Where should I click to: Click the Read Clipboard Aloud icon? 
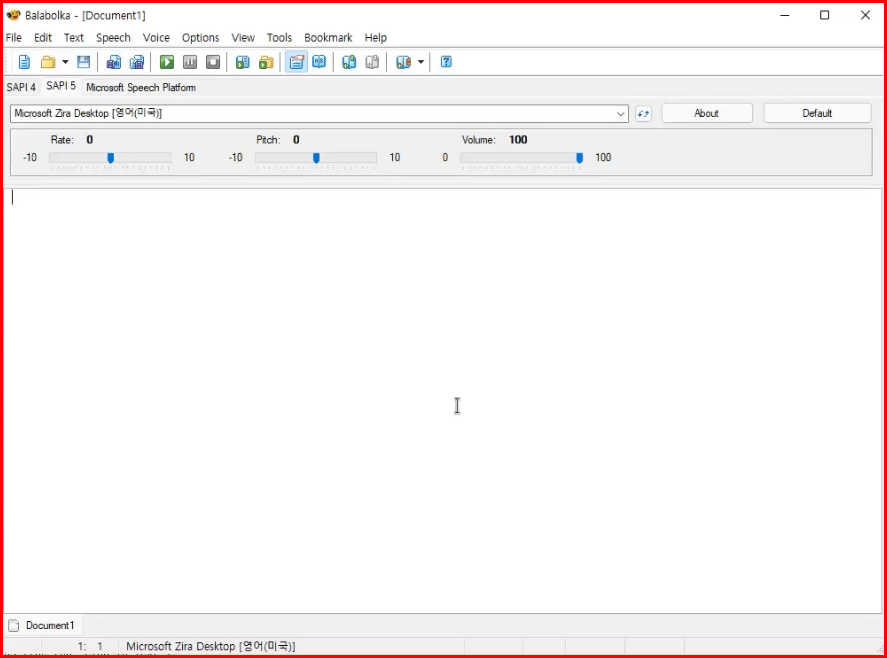click(x=243, y=62)
